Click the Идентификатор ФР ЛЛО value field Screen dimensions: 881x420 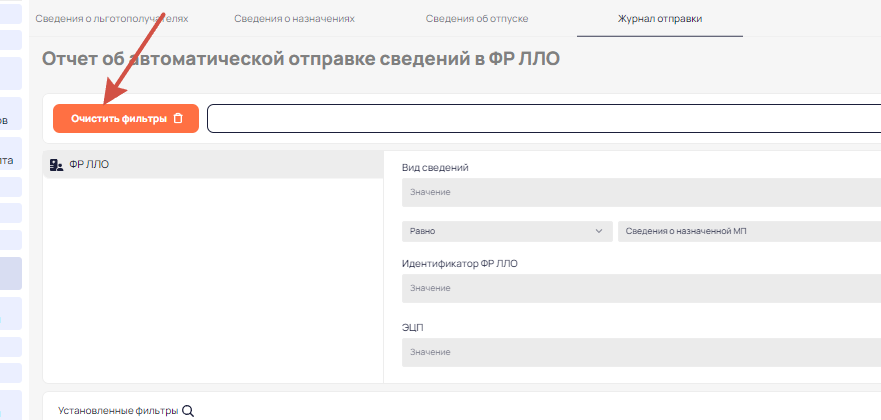pos(641,288)
